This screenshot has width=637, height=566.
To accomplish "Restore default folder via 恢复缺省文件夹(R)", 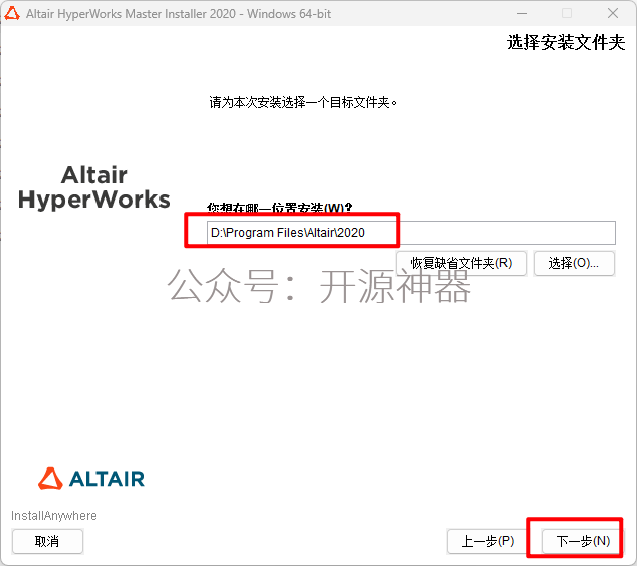I will (461, 263).
